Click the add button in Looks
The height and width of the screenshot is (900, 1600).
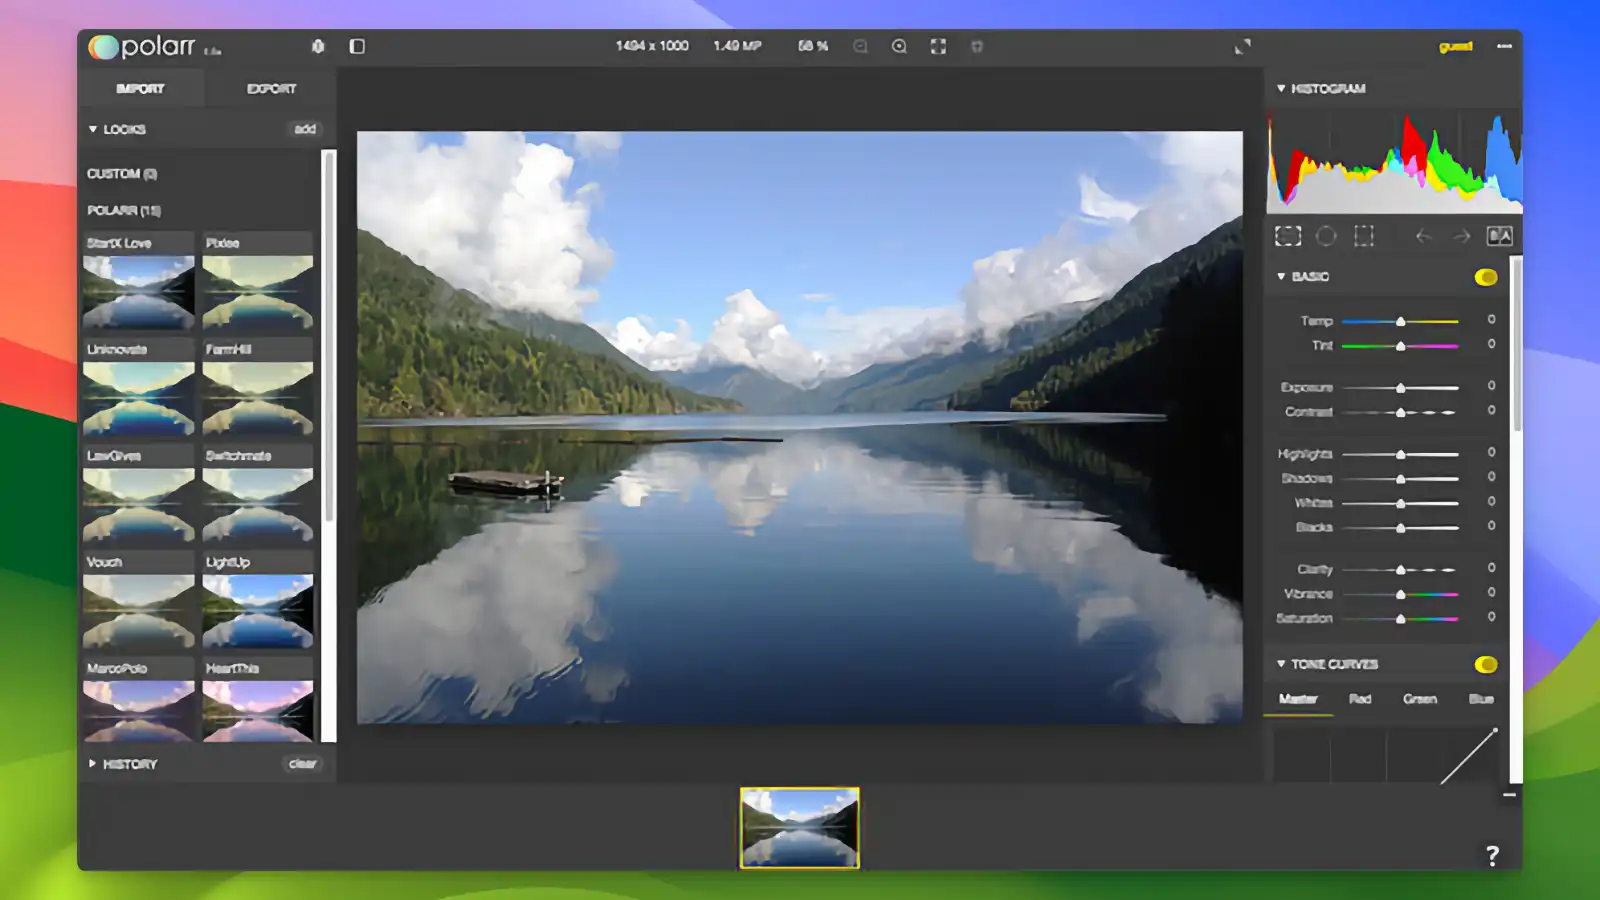tap(305, 129)
